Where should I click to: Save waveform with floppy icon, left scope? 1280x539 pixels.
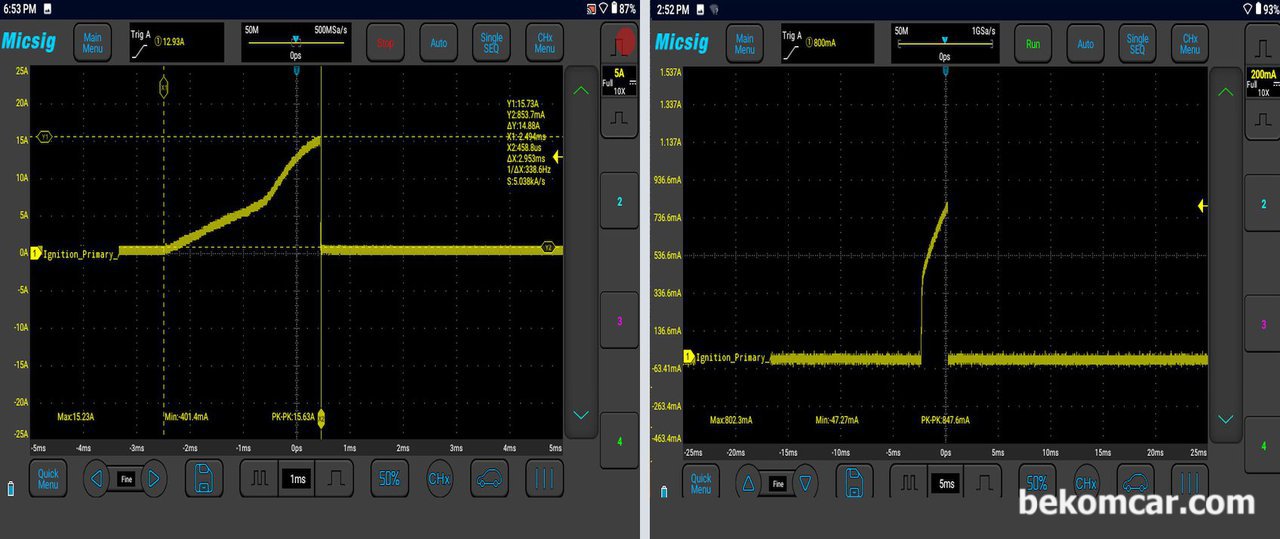point(204,478)
